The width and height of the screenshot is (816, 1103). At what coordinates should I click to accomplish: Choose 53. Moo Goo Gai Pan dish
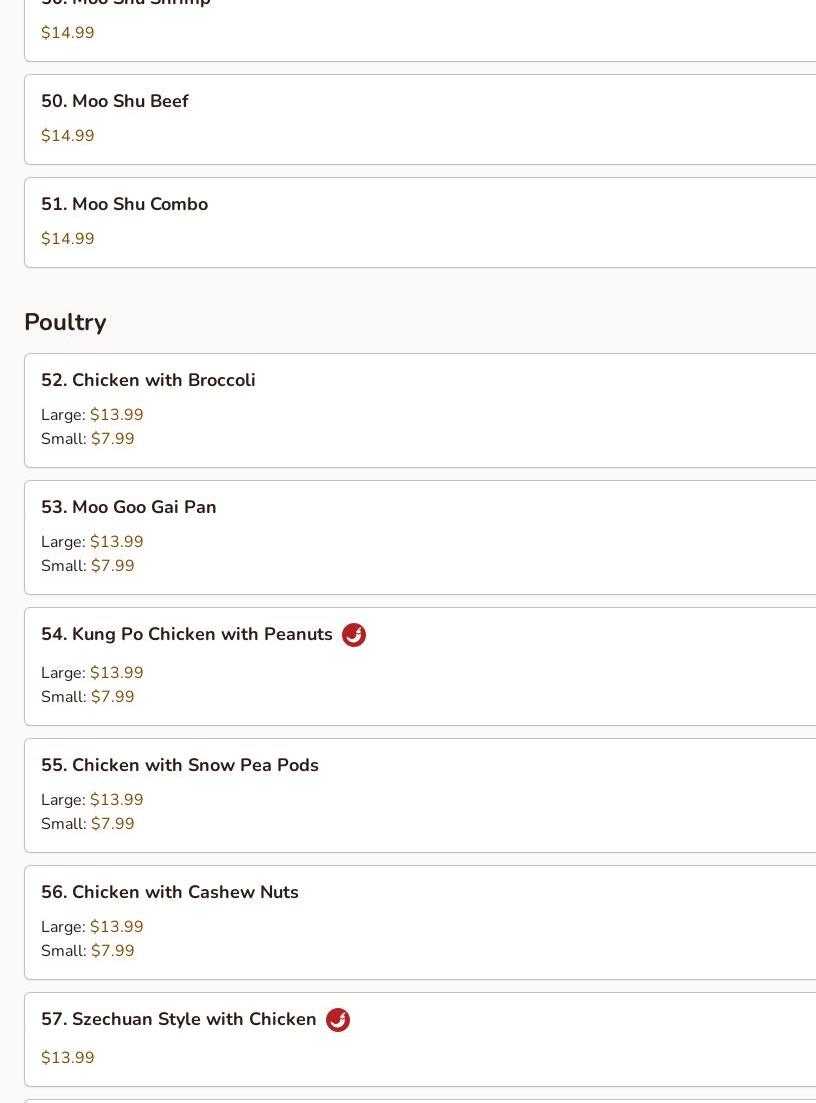click(x=420, y=537)
